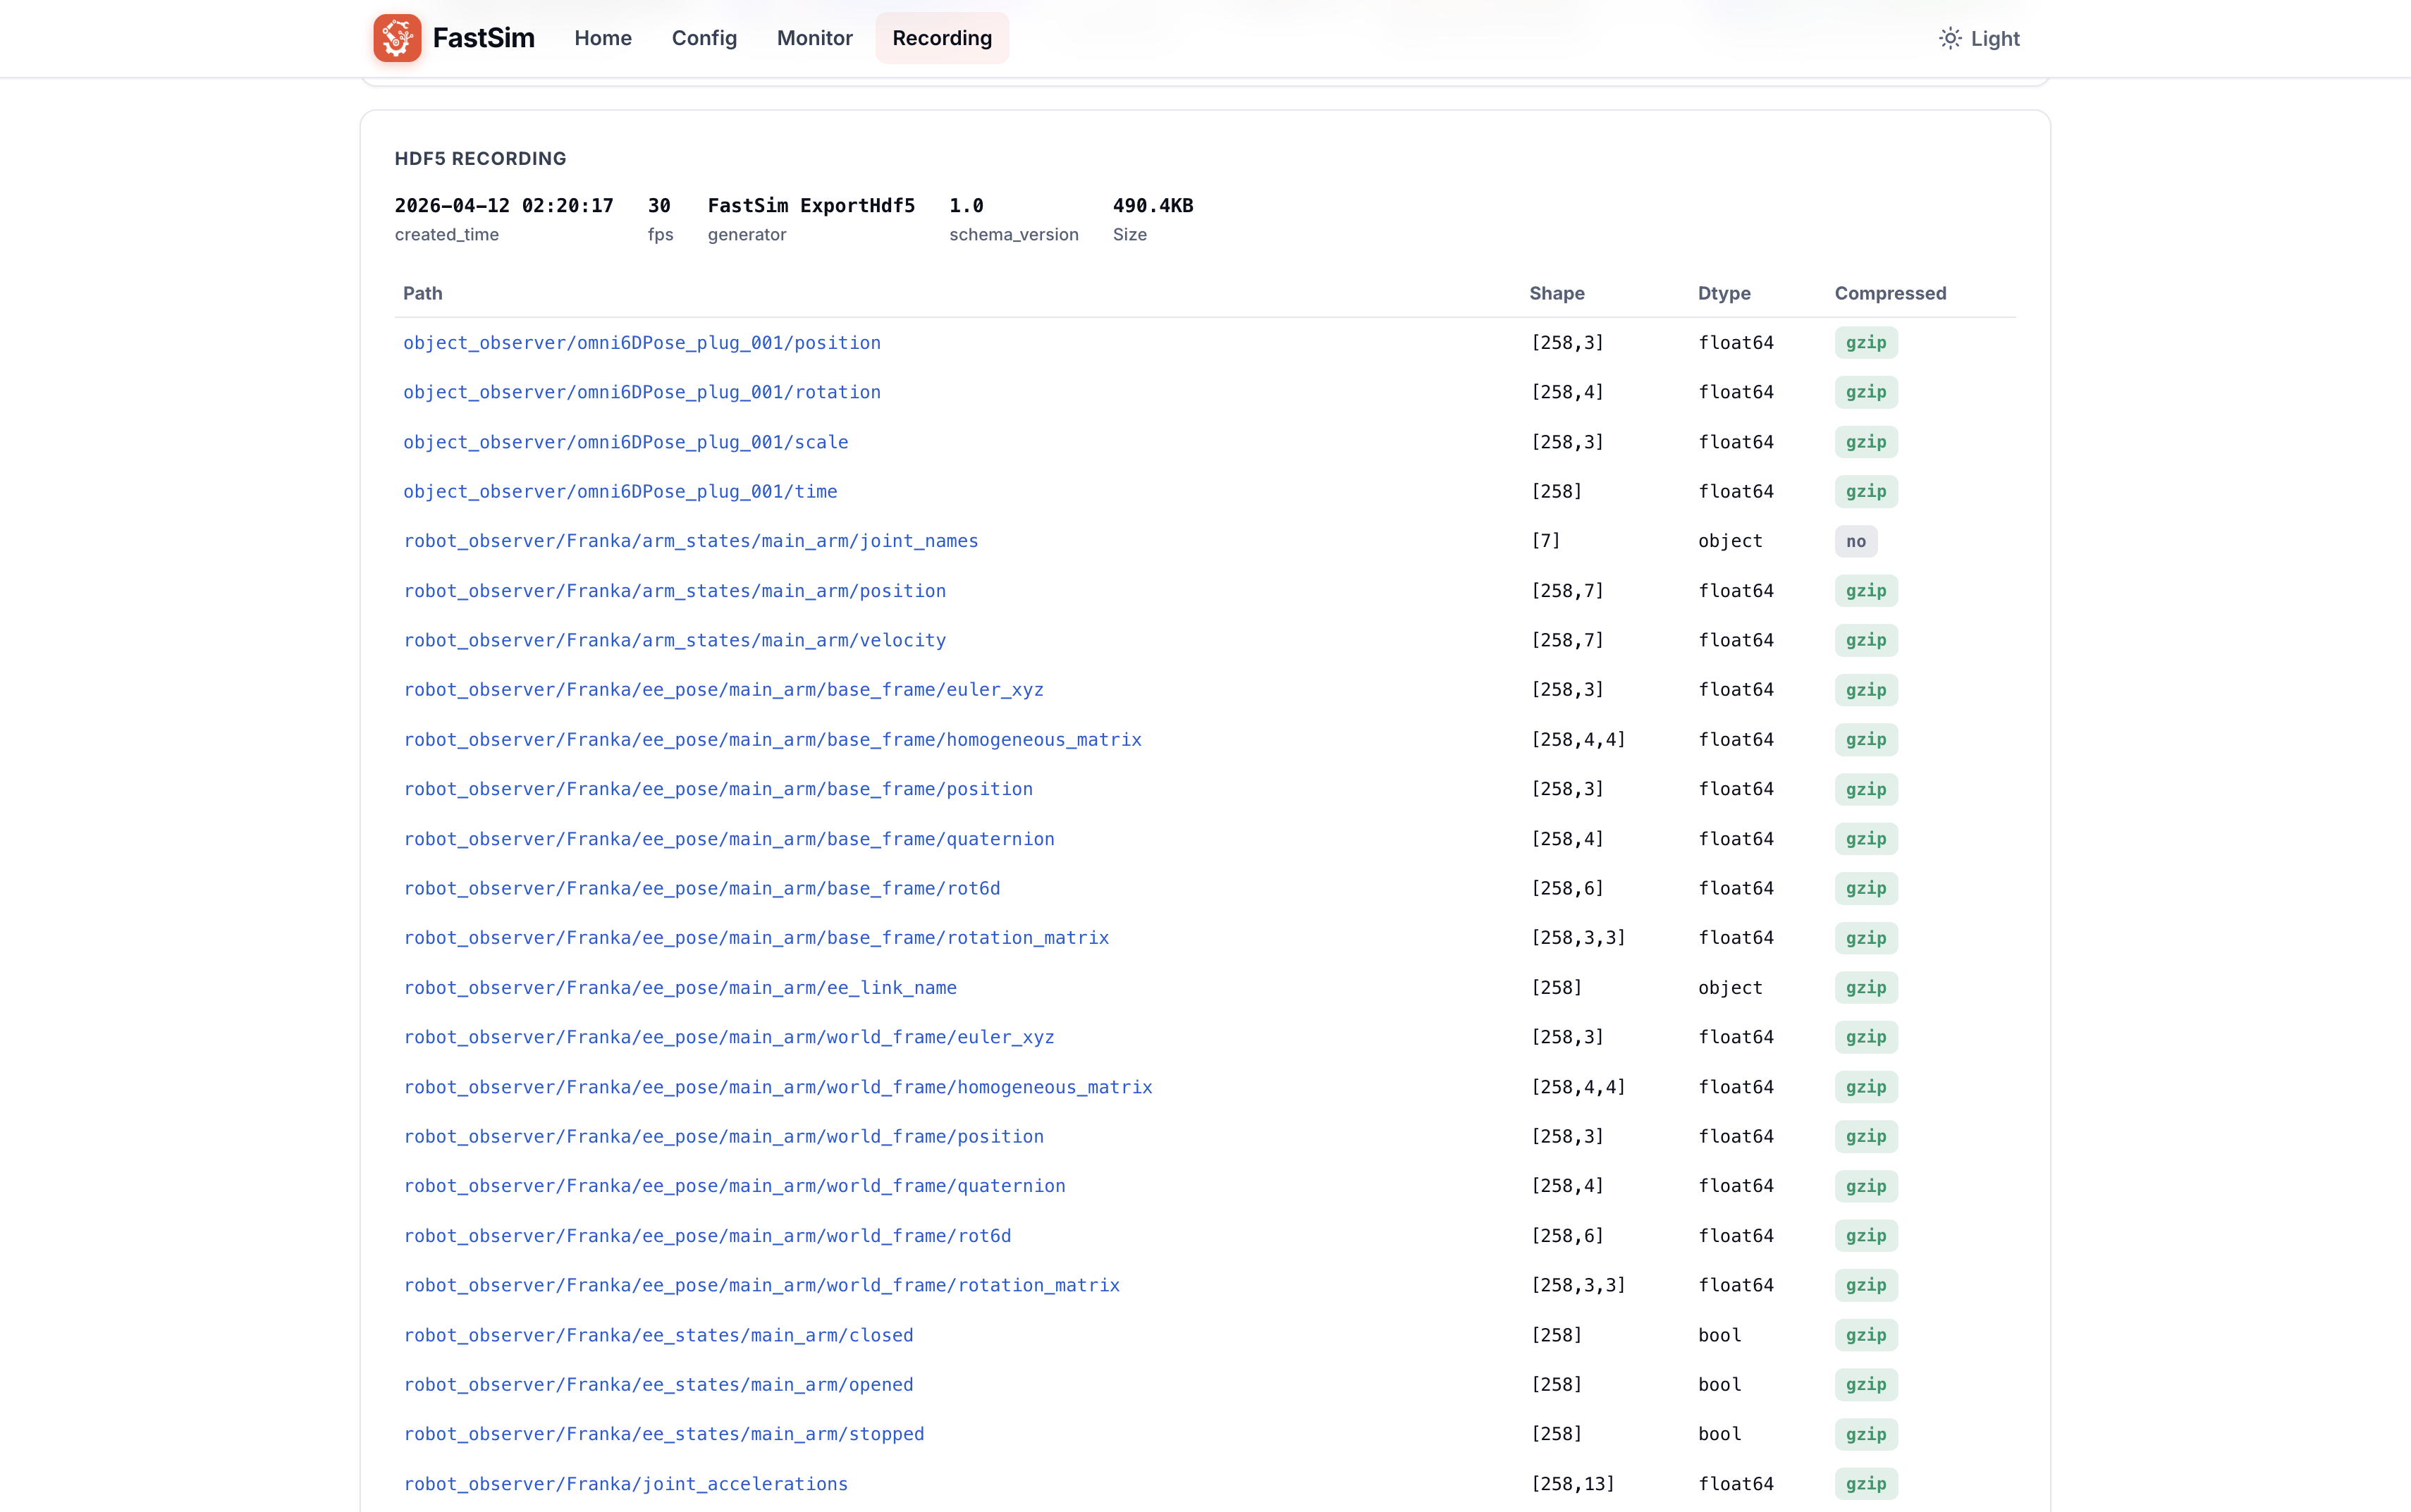Open arm_states/main_arm/position link
Screen dimensions: 2411x1512
(675, 591)
